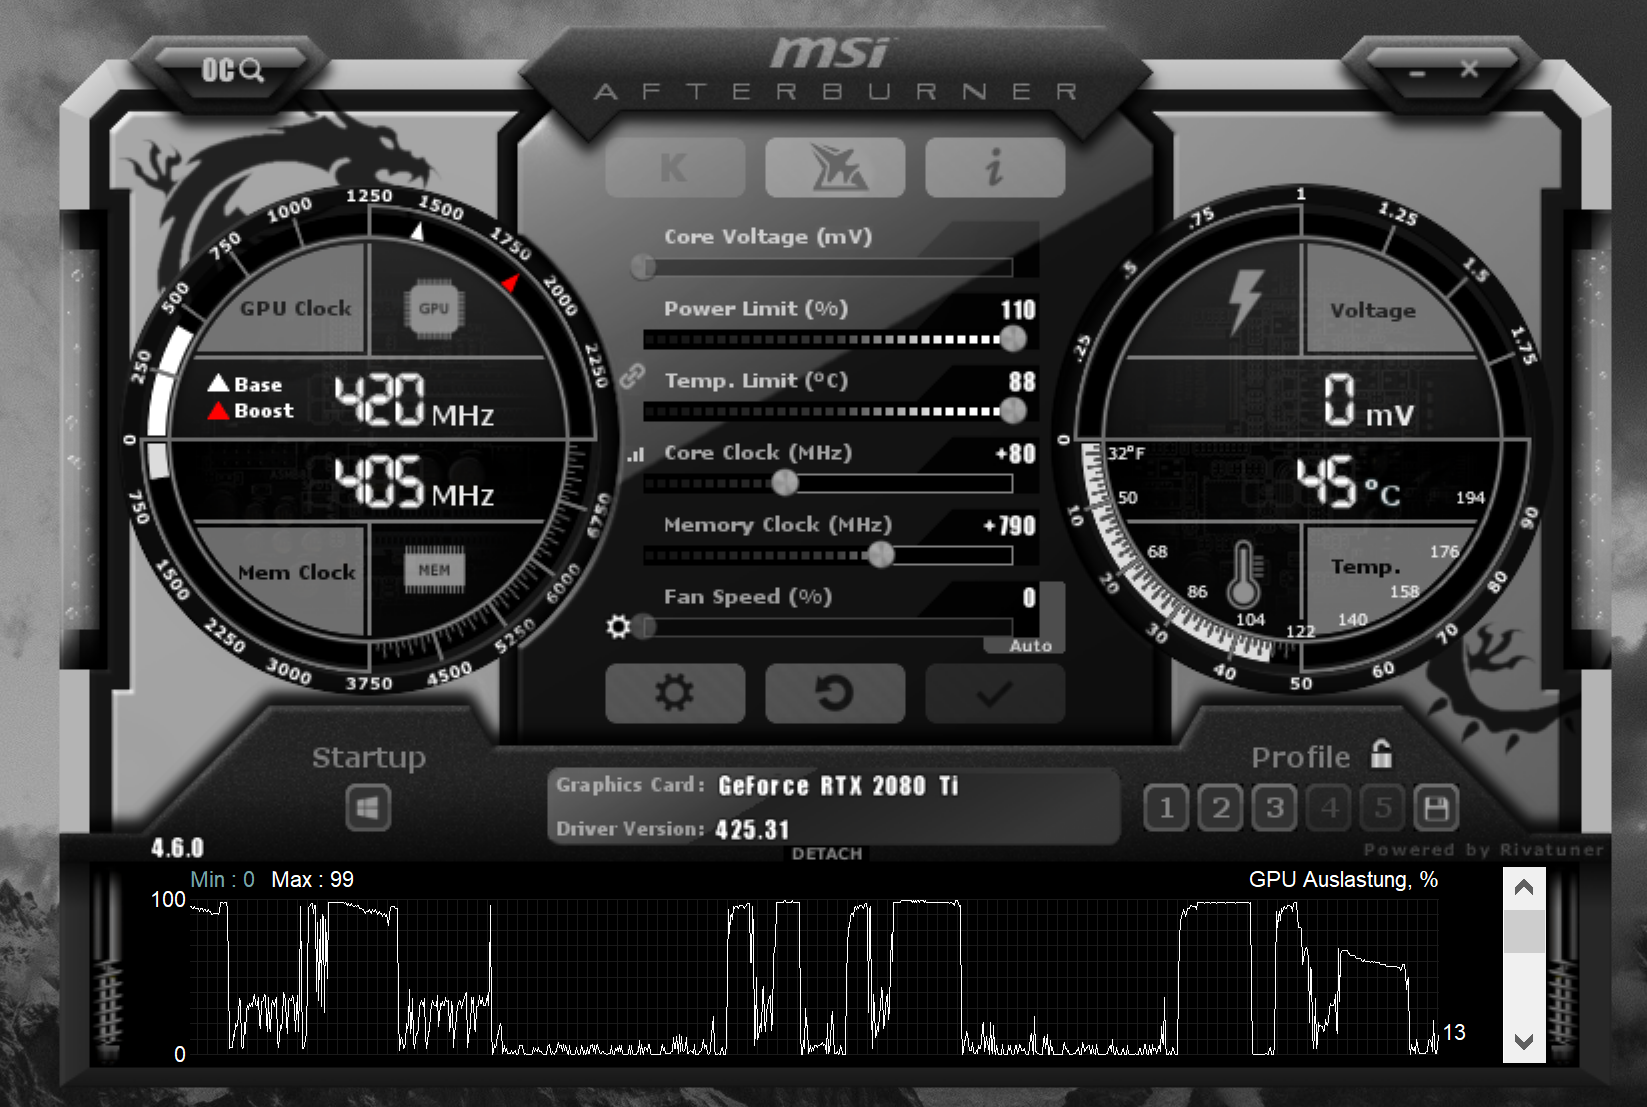Toggle the power and temp link icon

(631, 376)
